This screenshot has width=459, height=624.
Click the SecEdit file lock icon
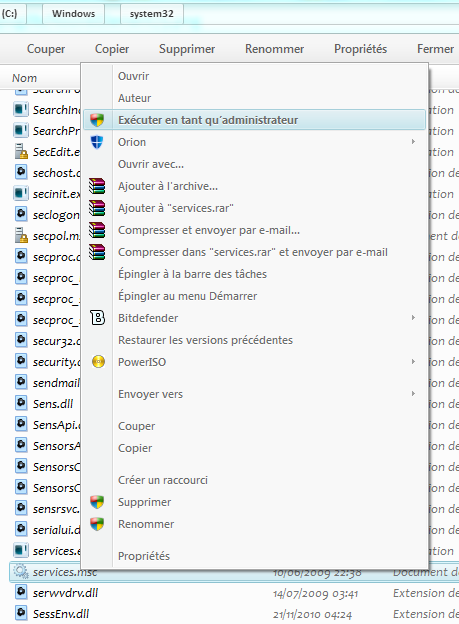coord(21,152)
